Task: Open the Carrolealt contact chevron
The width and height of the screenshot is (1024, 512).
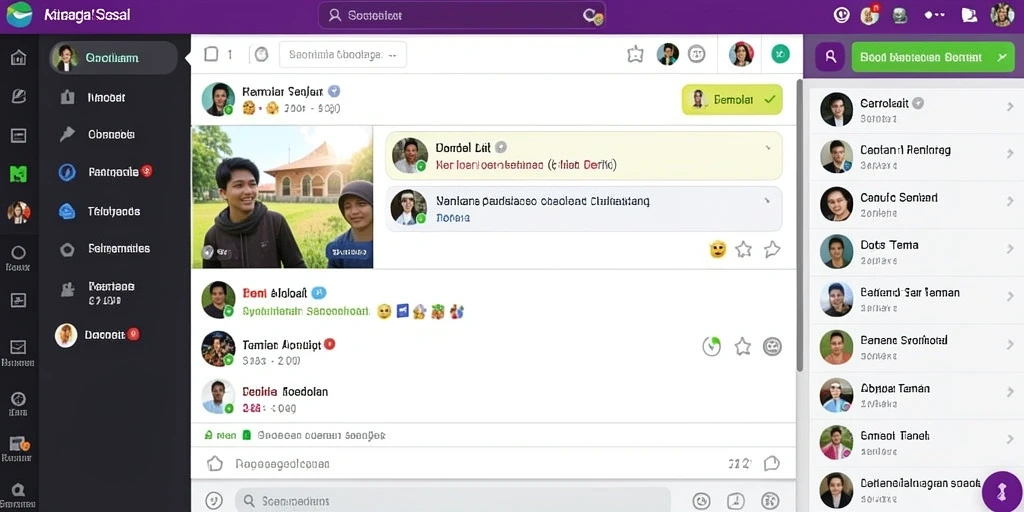Action: pos(1010,106)
